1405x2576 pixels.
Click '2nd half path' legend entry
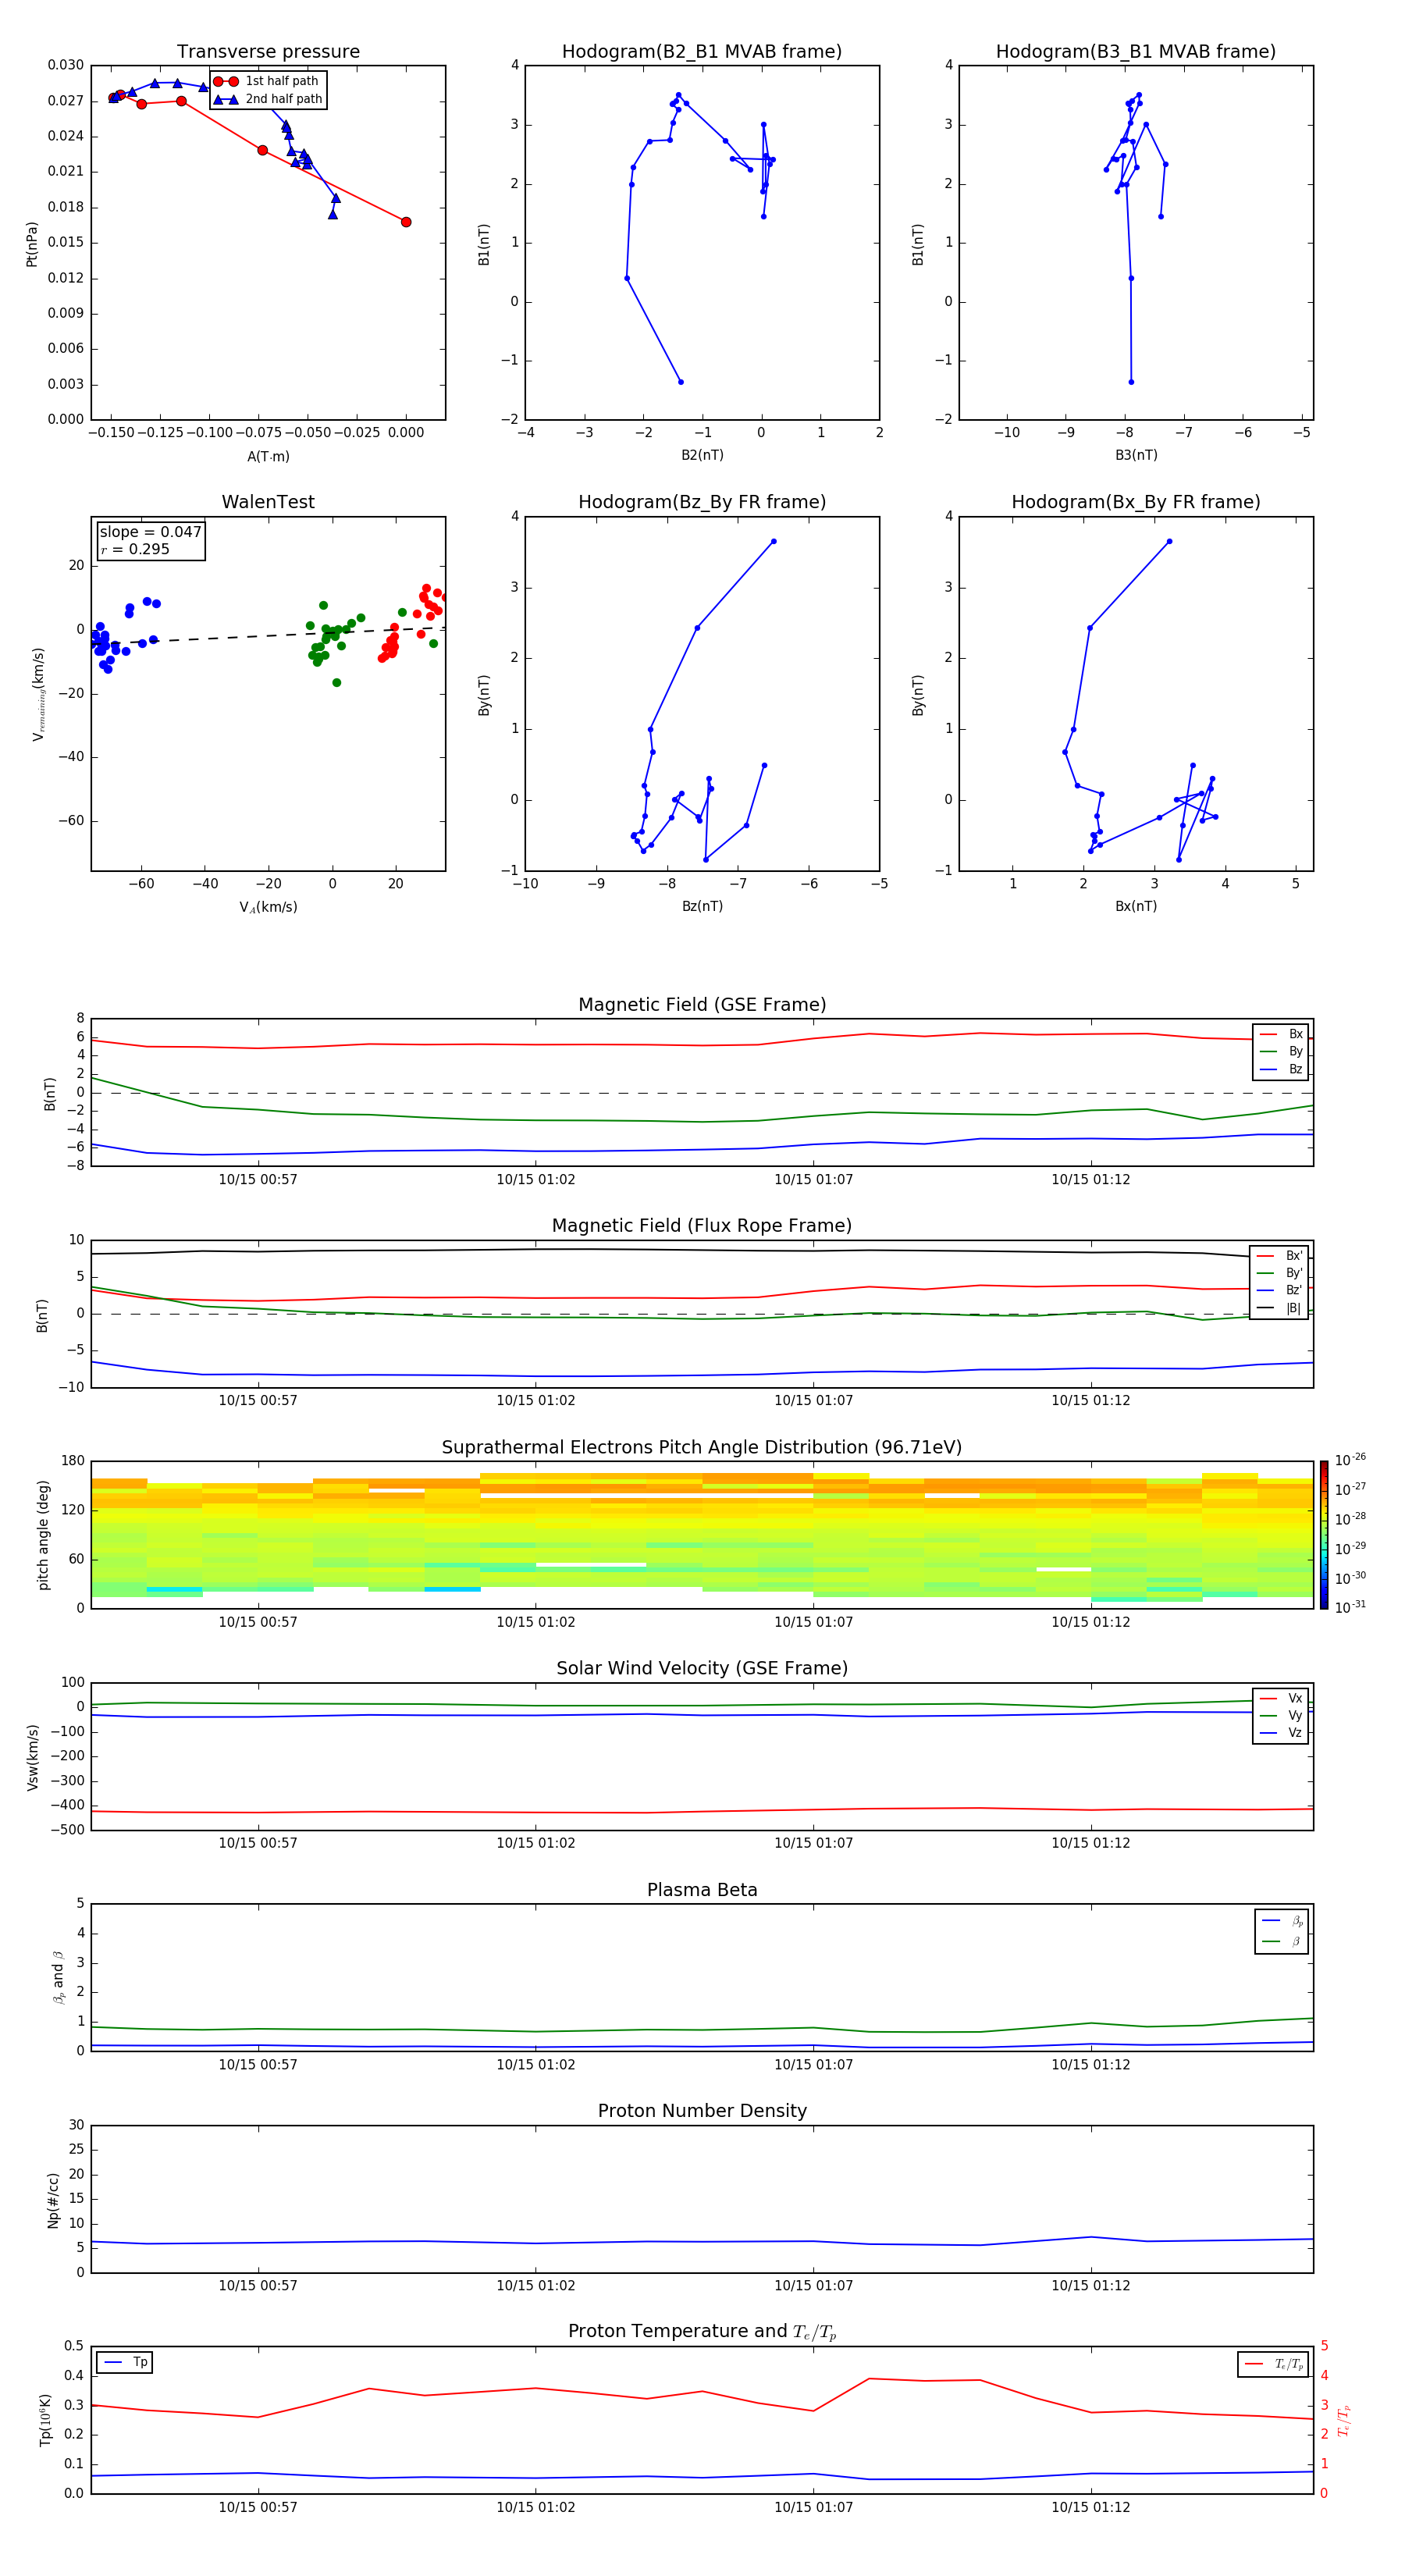click(268, 99)
